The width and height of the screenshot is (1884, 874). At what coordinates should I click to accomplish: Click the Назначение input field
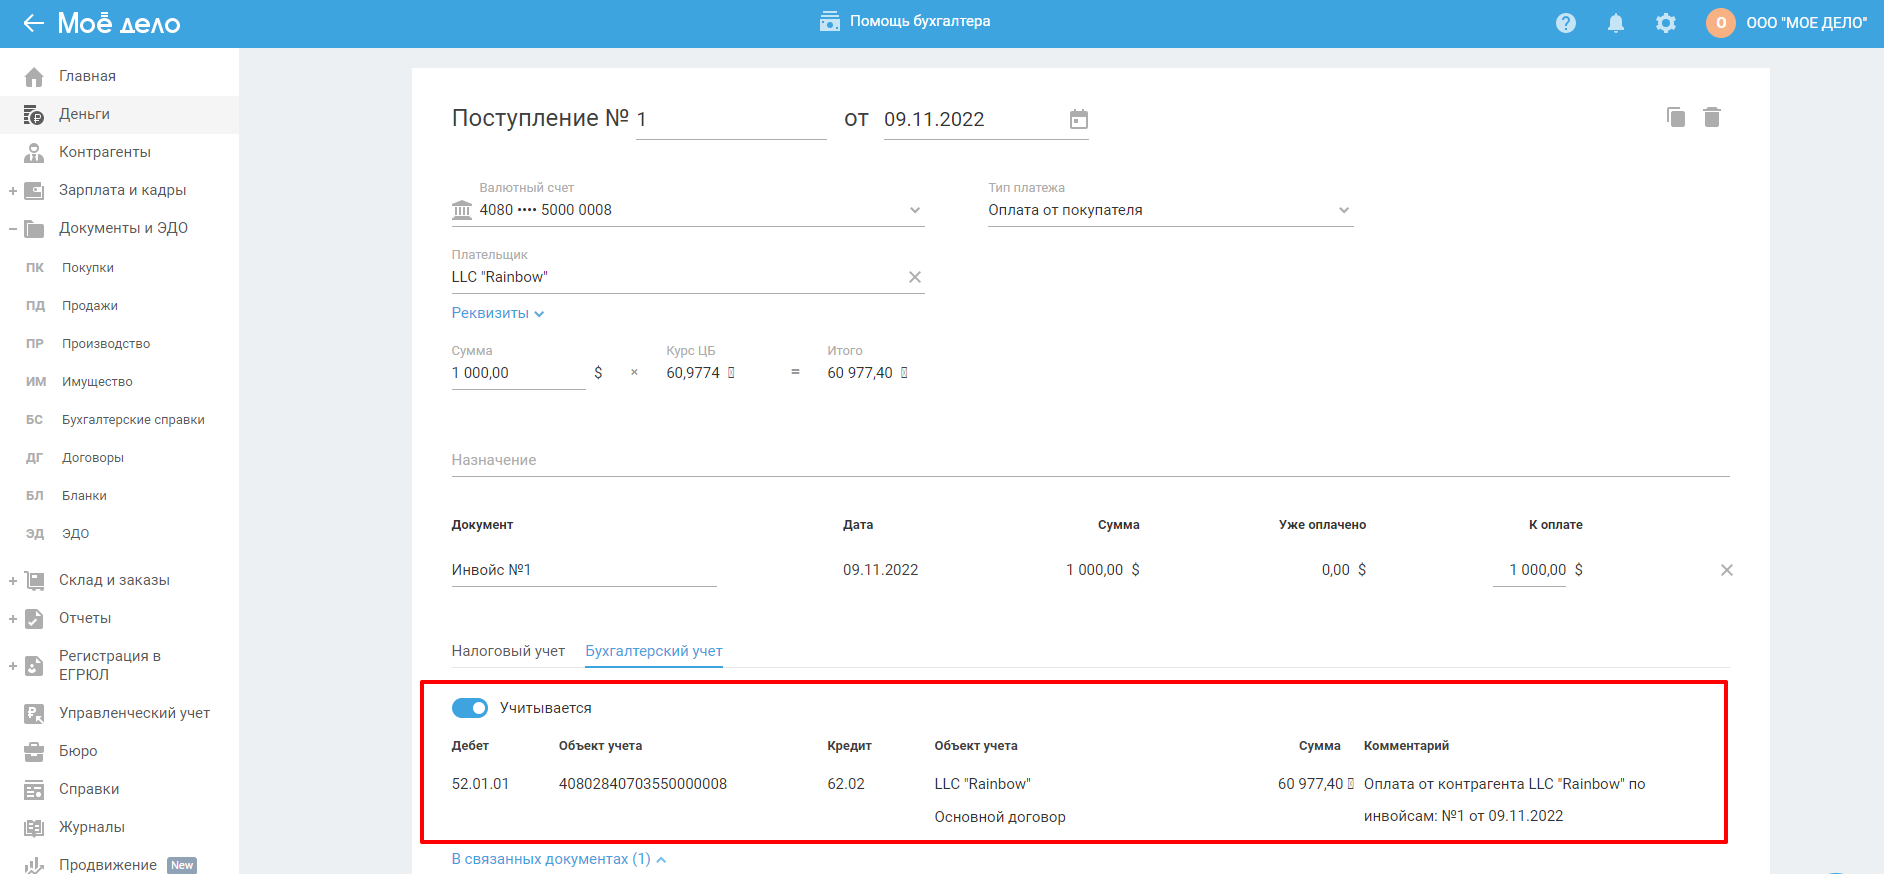point(1090,460)
